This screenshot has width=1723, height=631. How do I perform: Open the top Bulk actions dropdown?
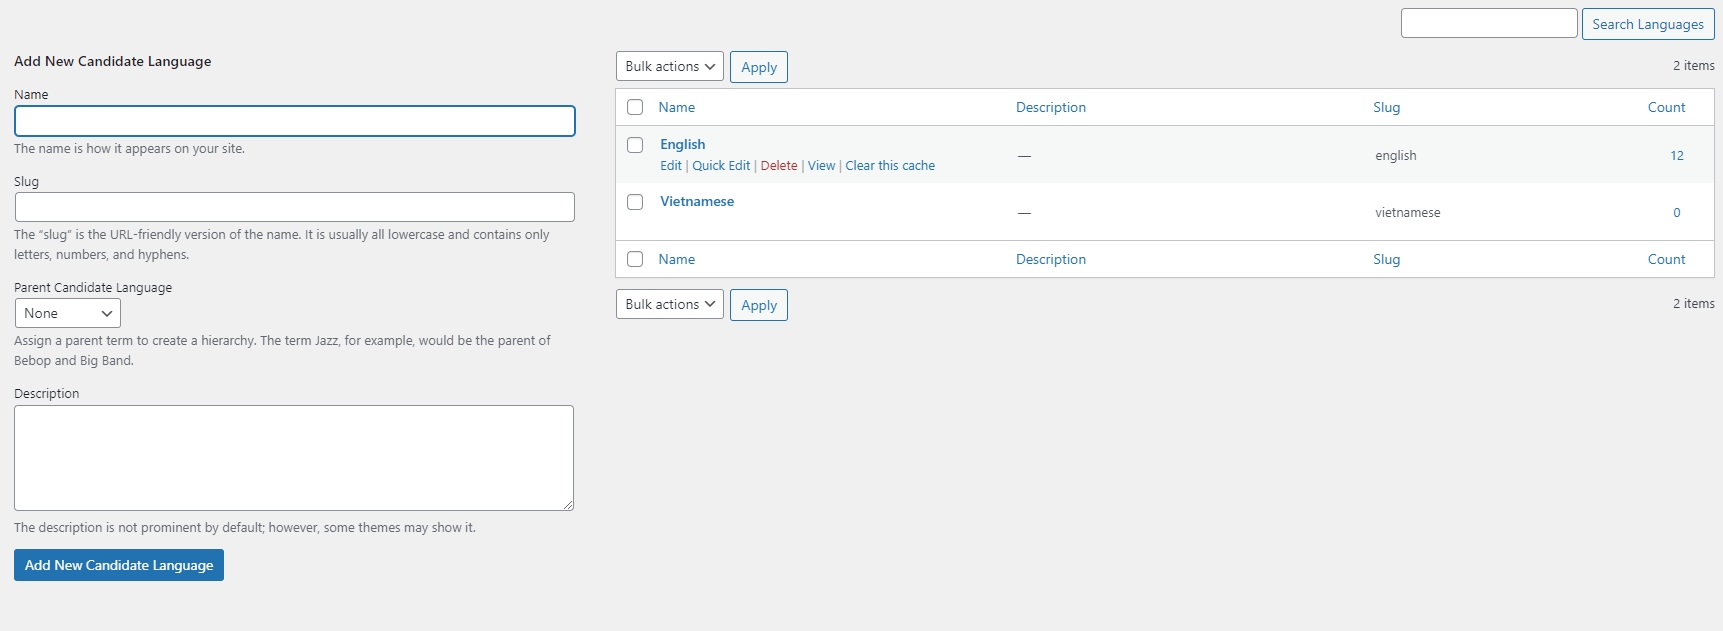click(669, 67)
